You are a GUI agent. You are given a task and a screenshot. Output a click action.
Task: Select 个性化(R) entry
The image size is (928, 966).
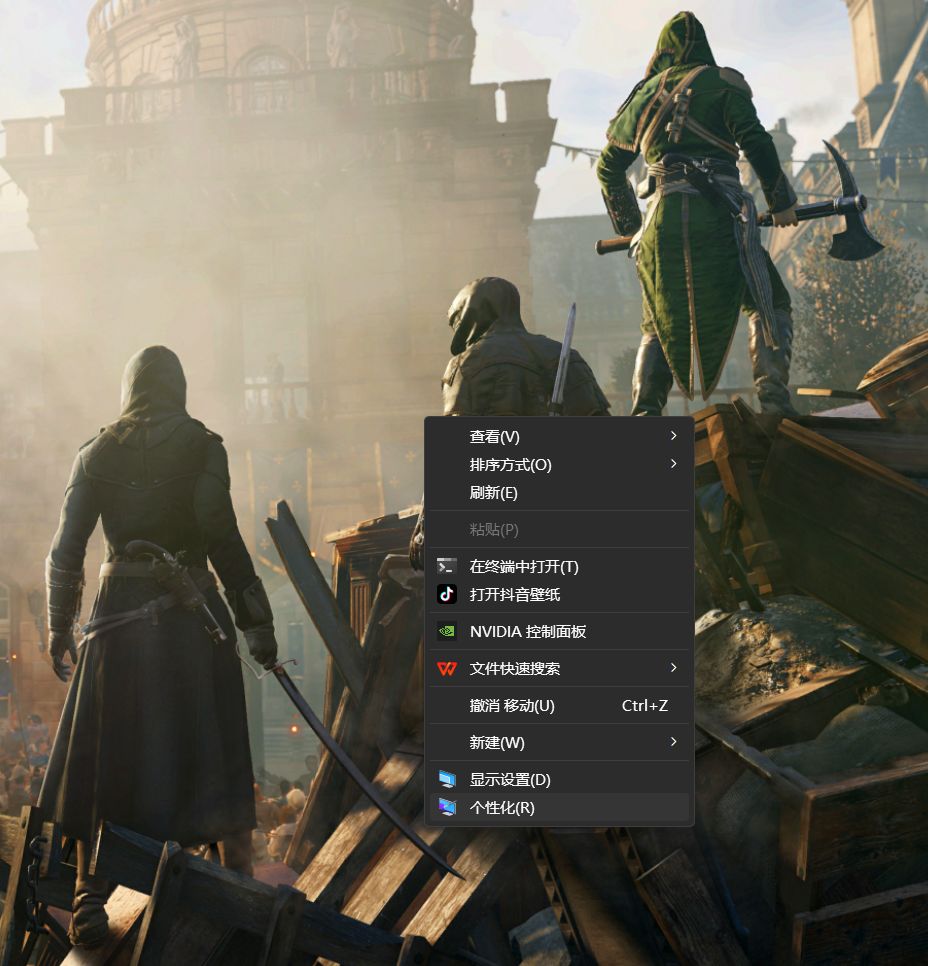click(x=559, y=808)
